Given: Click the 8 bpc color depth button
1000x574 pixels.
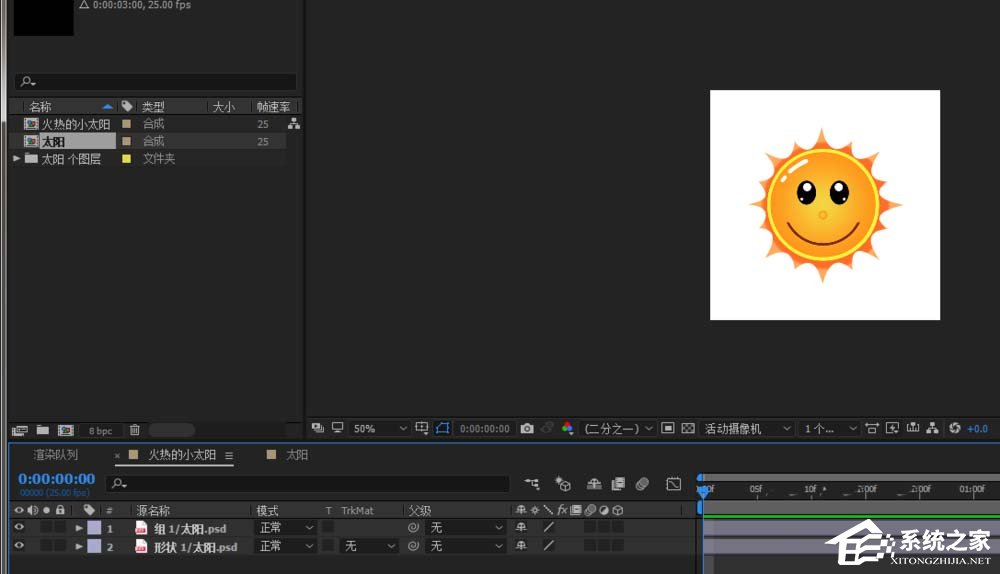Looking at the screenshot, I should [x=101, y=430].
